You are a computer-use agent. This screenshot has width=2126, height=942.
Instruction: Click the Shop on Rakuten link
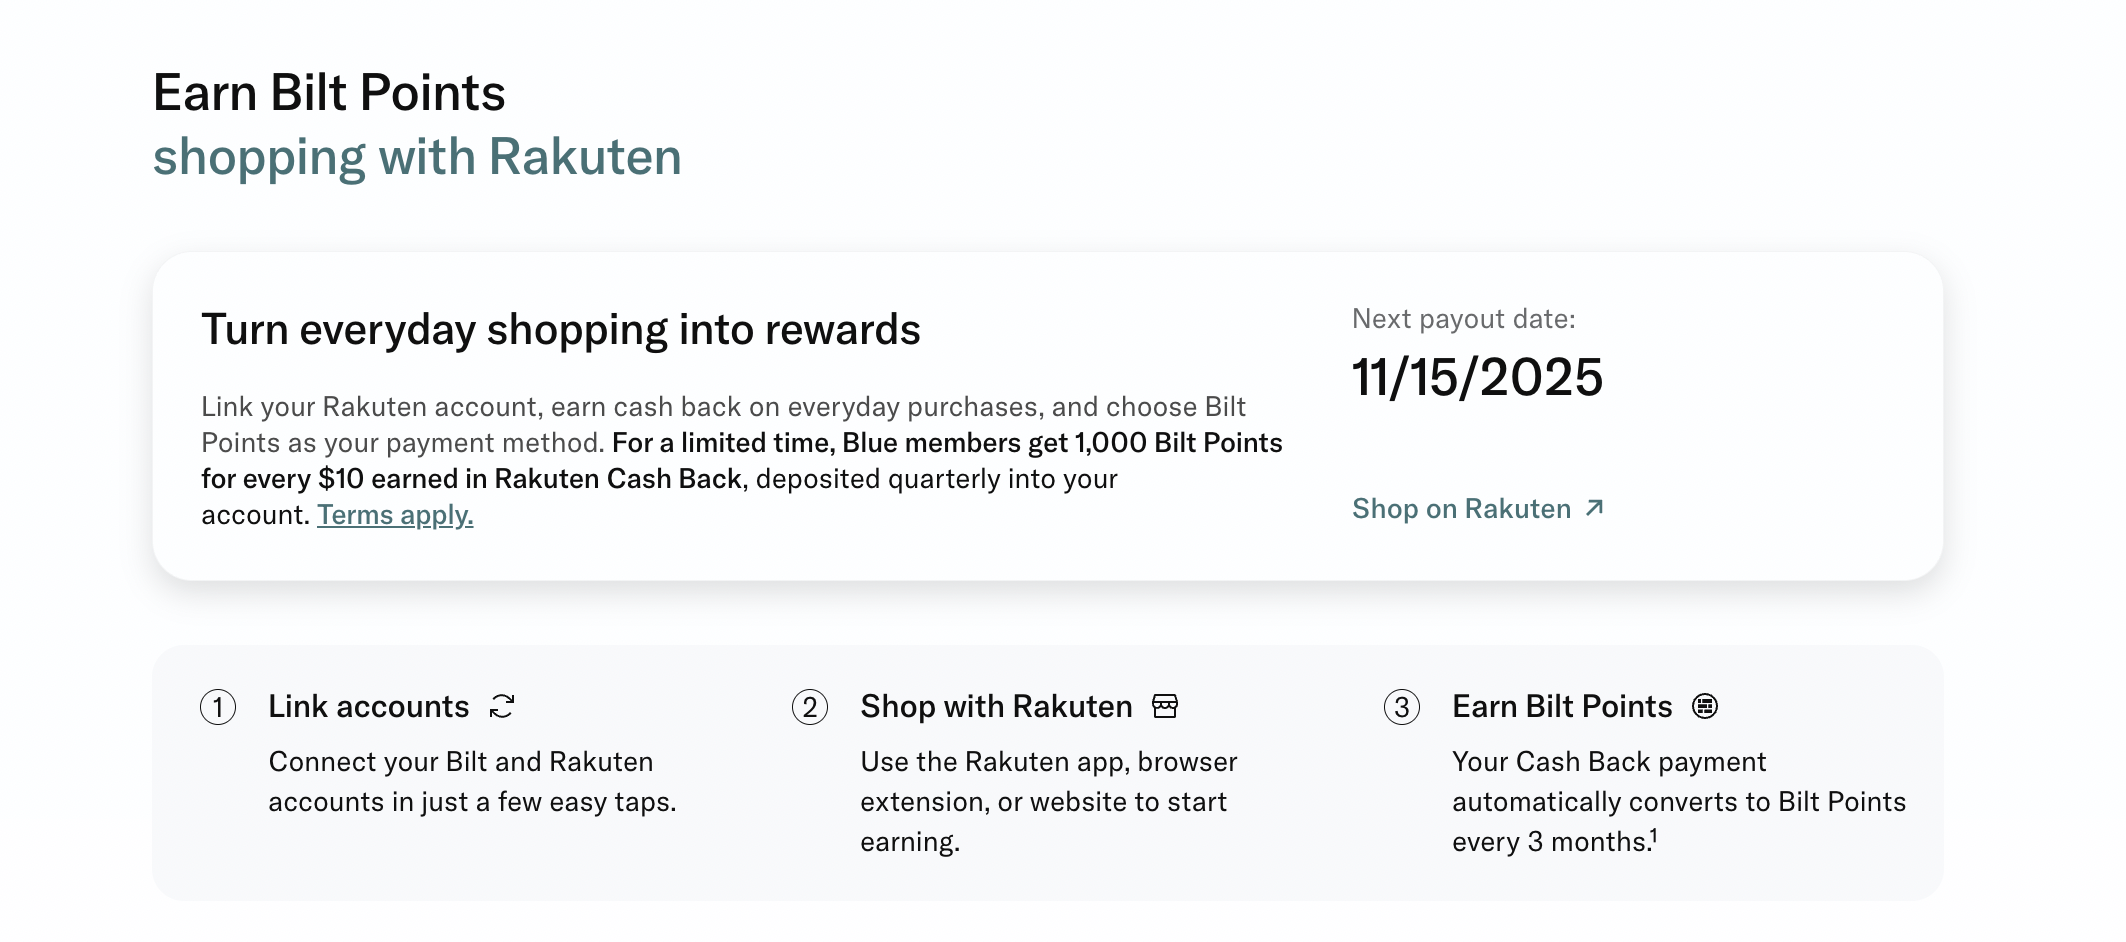click(1461, 508)
